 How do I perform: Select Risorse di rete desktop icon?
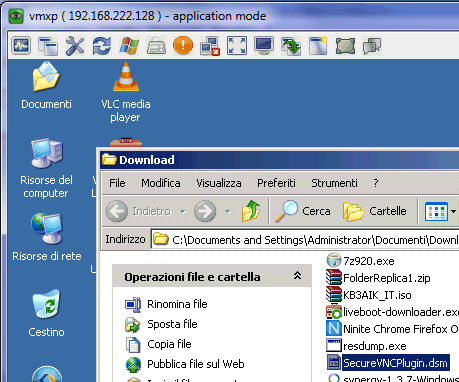point(47,237)
